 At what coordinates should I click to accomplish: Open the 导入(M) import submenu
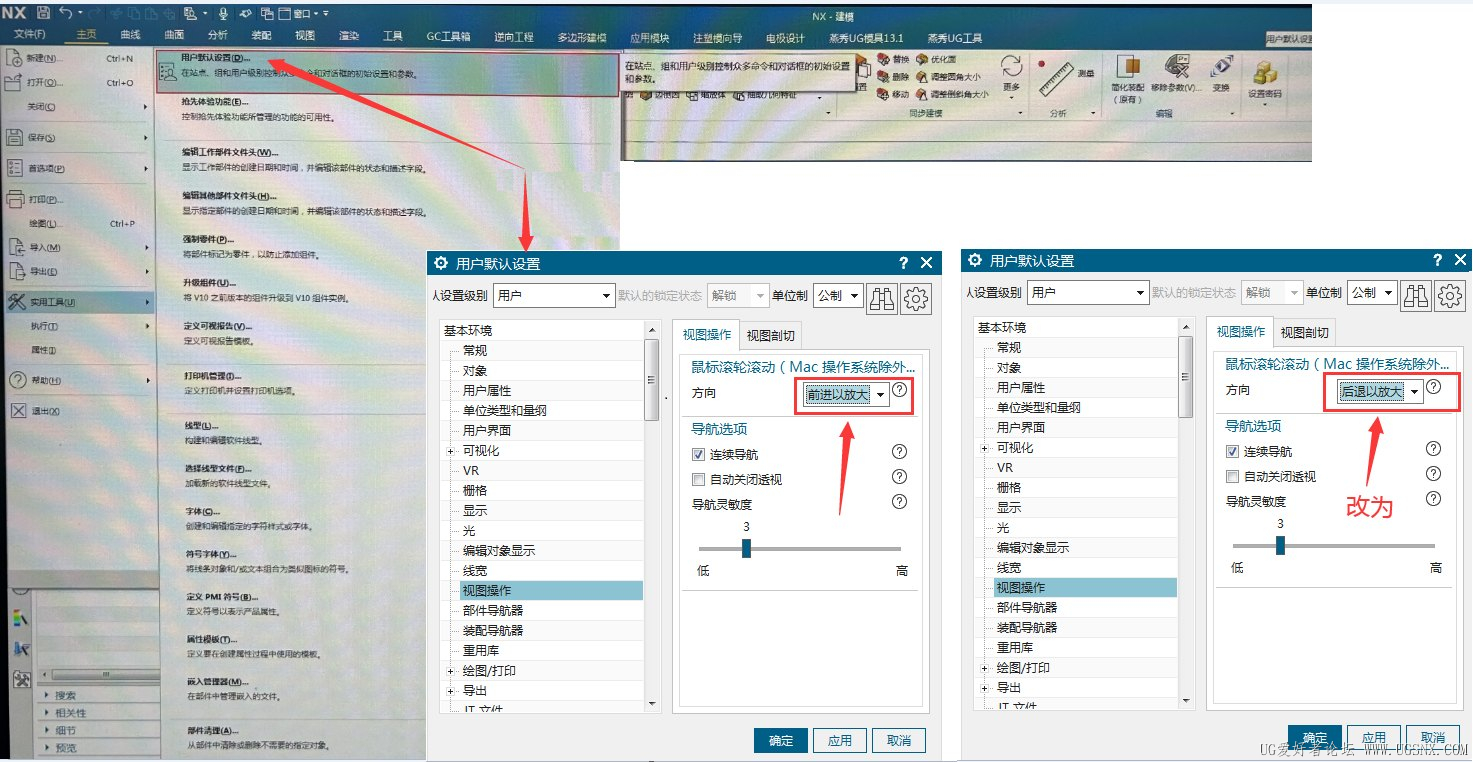point(78,247)
